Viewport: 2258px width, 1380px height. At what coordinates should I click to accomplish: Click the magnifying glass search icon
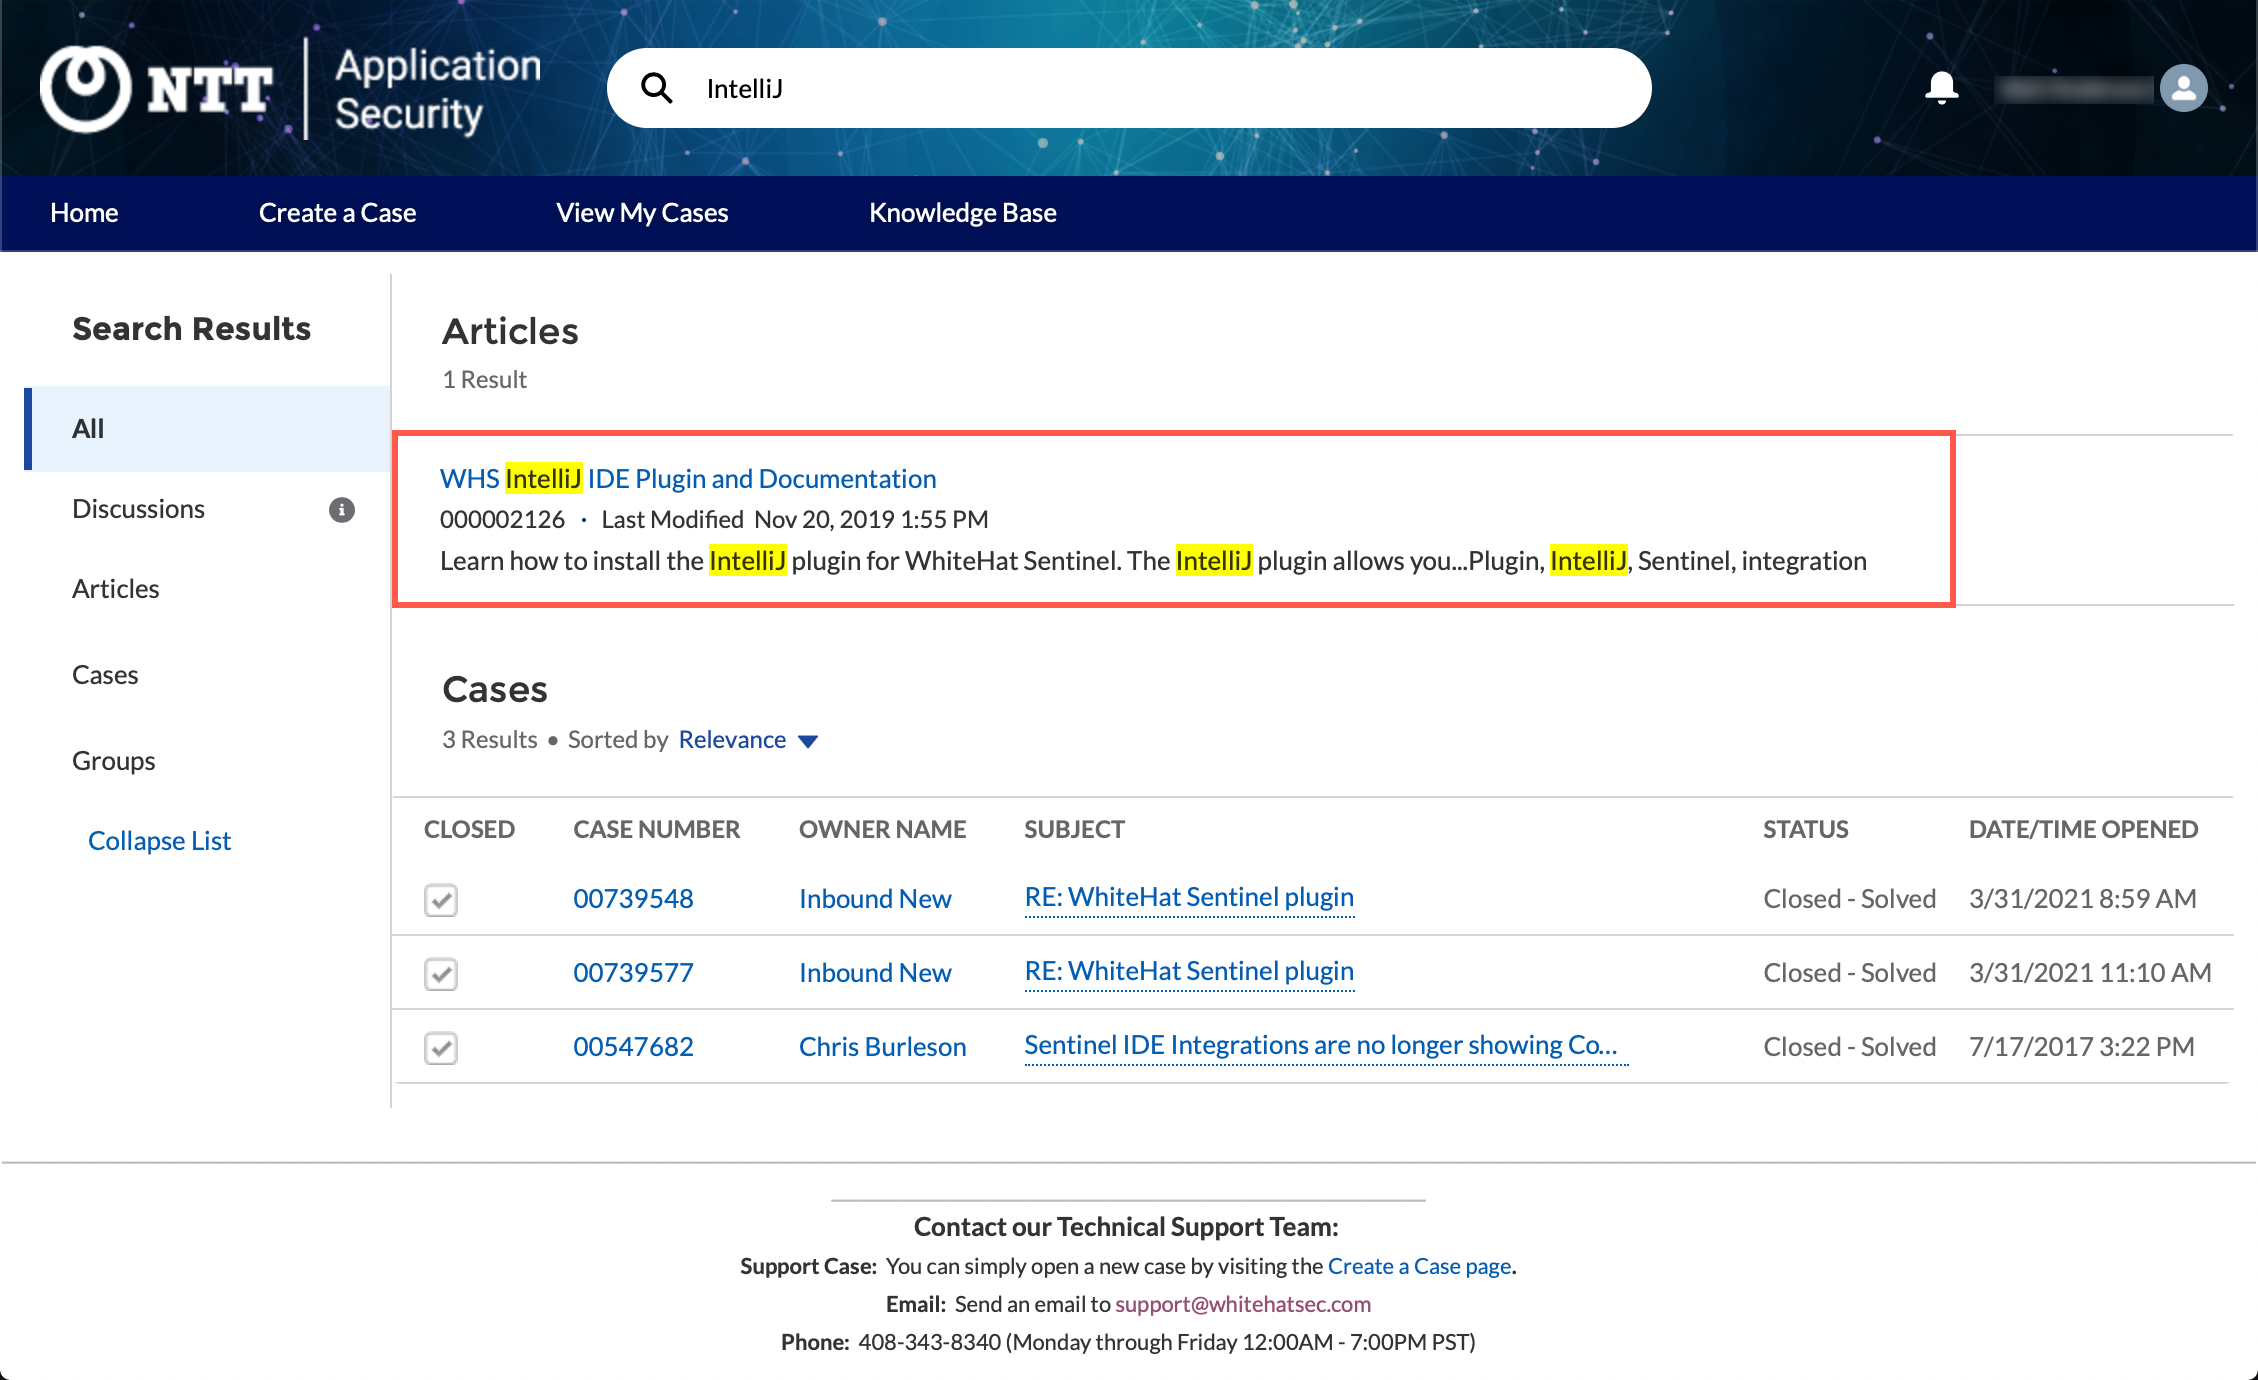coord(656,88)
